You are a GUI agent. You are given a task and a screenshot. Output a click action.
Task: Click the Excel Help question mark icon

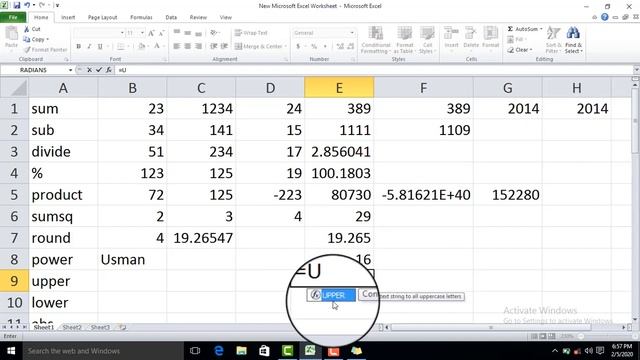tap(604, 17)
